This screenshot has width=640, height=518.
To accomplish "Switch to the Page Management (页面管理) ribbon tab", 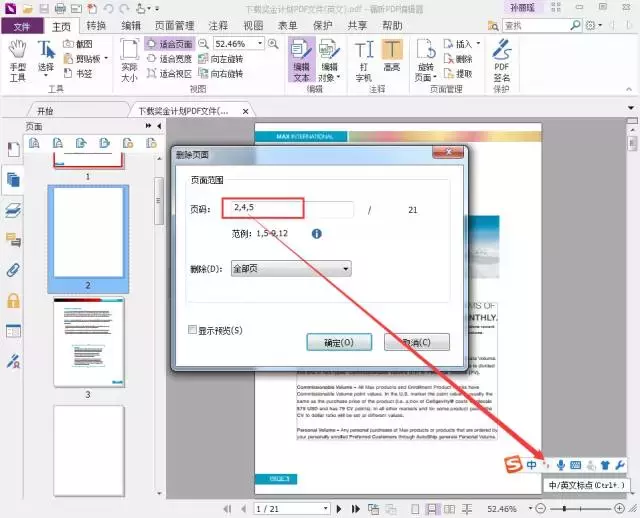I will click(x=175, y=26).
